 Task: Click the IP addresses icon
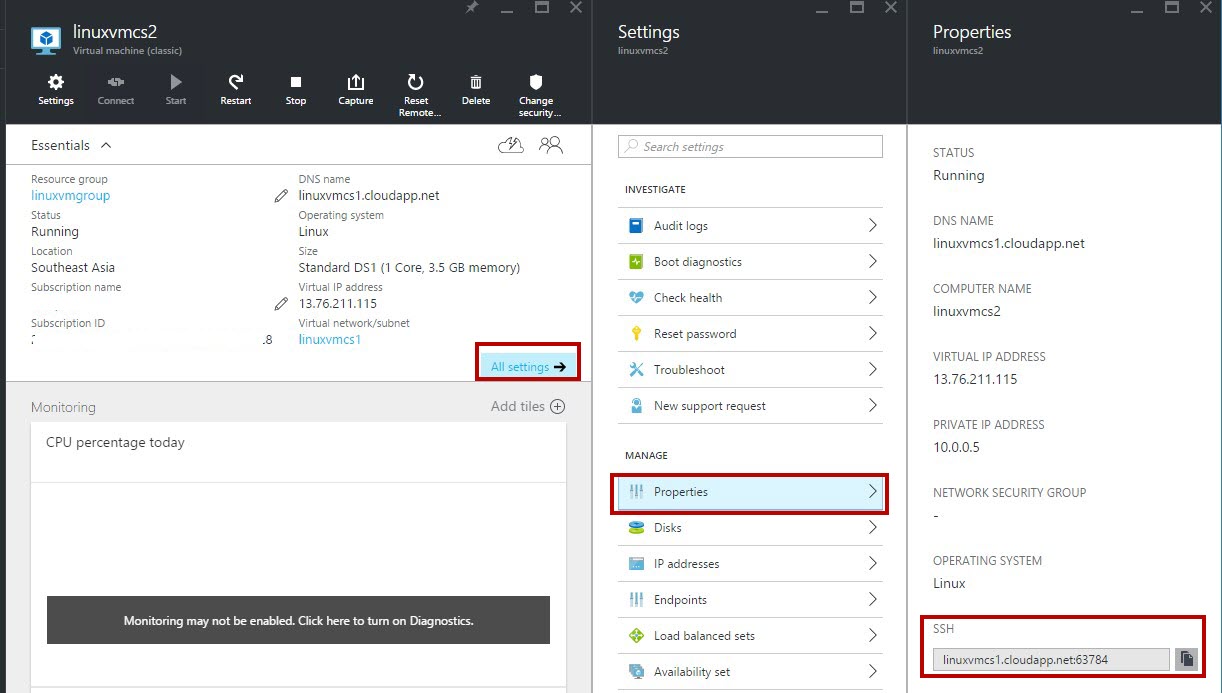(636, 564)
